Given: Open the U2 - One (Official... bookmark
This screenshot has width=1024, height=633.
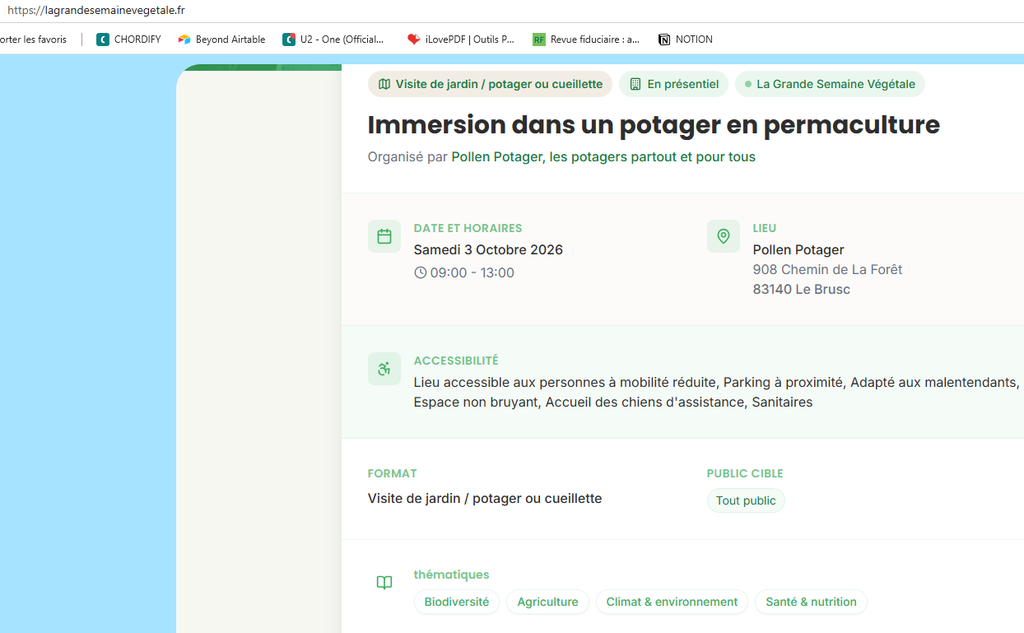Looking at the screenshot, I should (333, 39).
